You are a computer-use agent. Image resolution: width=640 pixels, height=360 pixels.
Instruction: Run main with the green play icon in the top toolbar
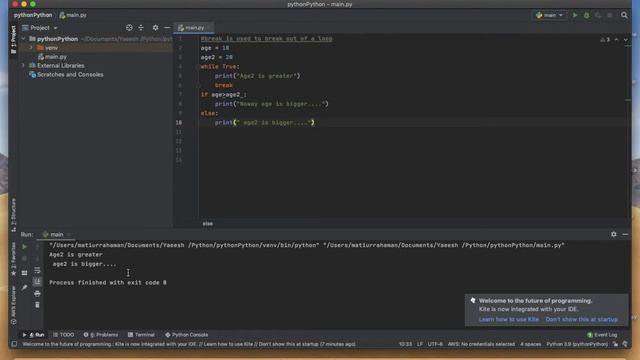click(x=575, y=15)
